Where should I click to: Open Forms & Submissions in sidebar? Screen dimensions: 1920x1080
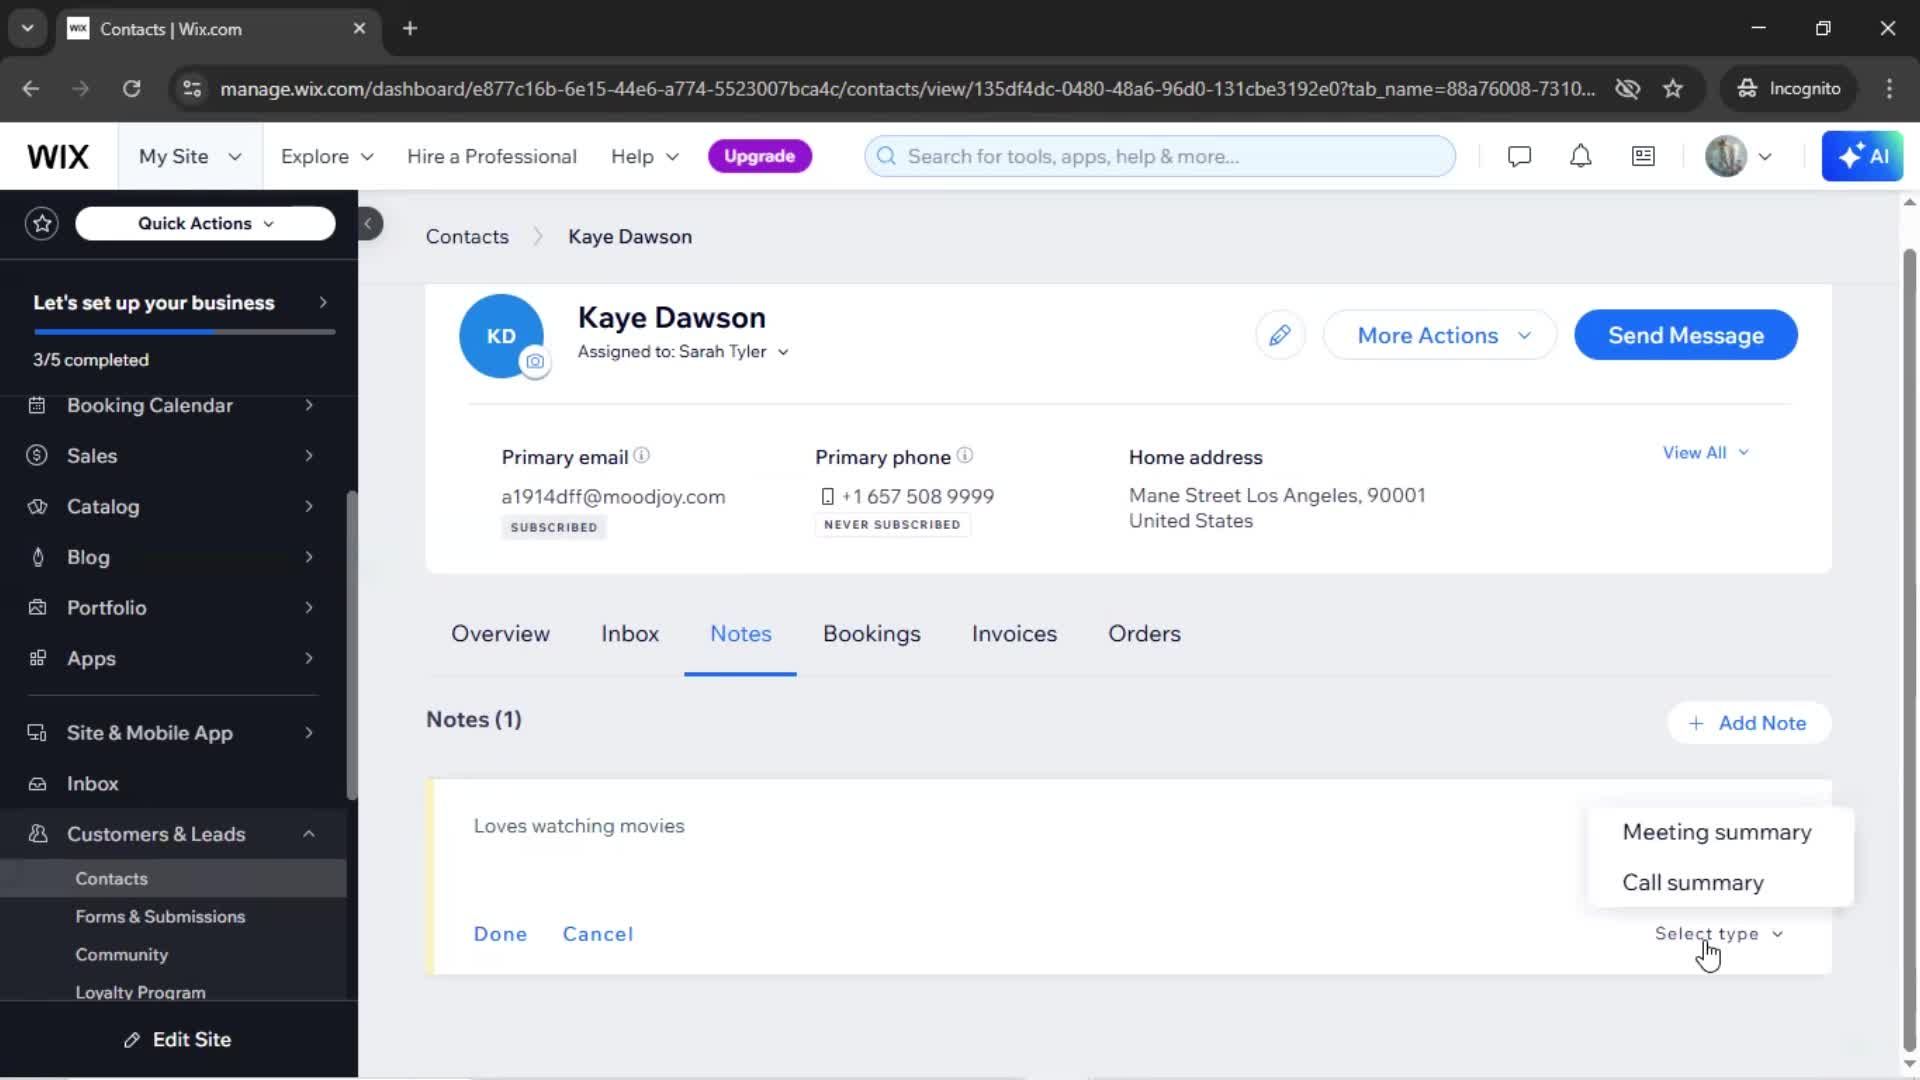160,917
